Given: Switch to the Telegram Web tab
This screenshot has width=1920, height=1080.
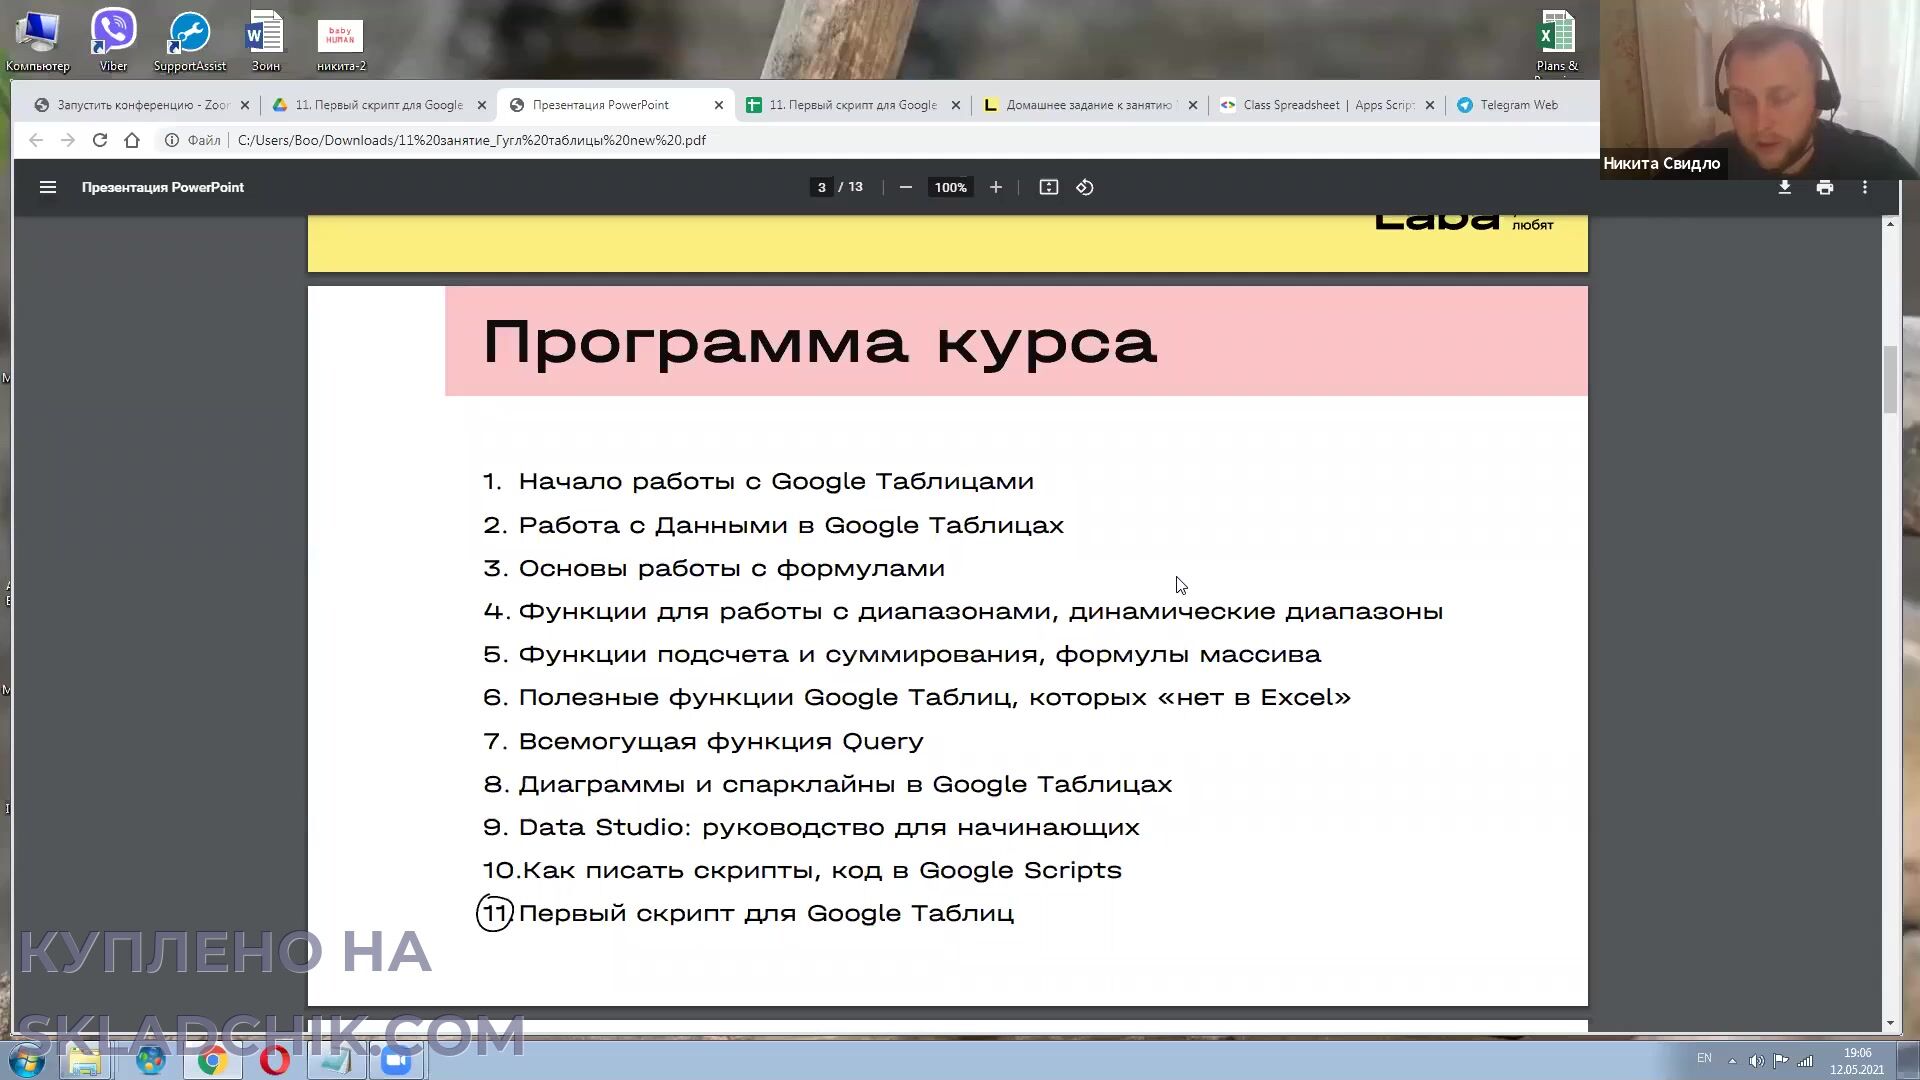Looking at the screenshot, I should point(1519,105).
